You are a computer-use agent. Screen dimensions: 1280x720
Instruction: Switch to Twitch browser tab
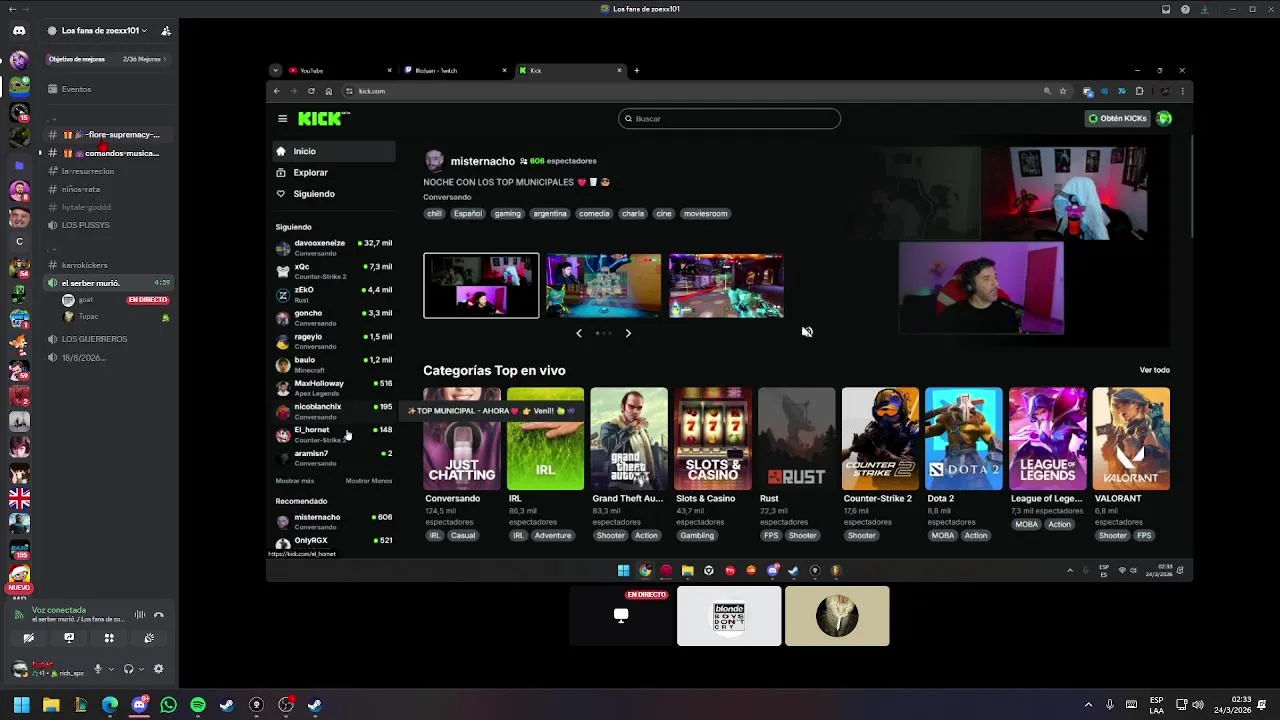point(455,71)
